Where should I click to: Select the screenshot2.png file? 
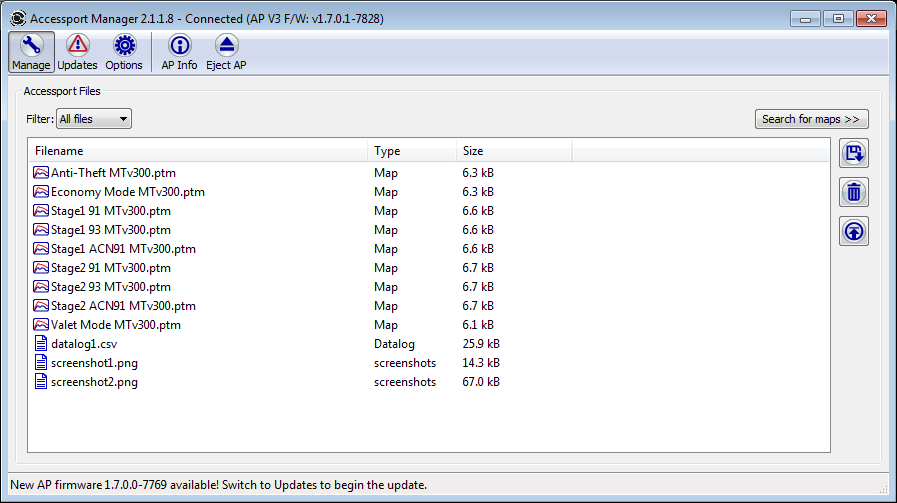coord(94,382)
